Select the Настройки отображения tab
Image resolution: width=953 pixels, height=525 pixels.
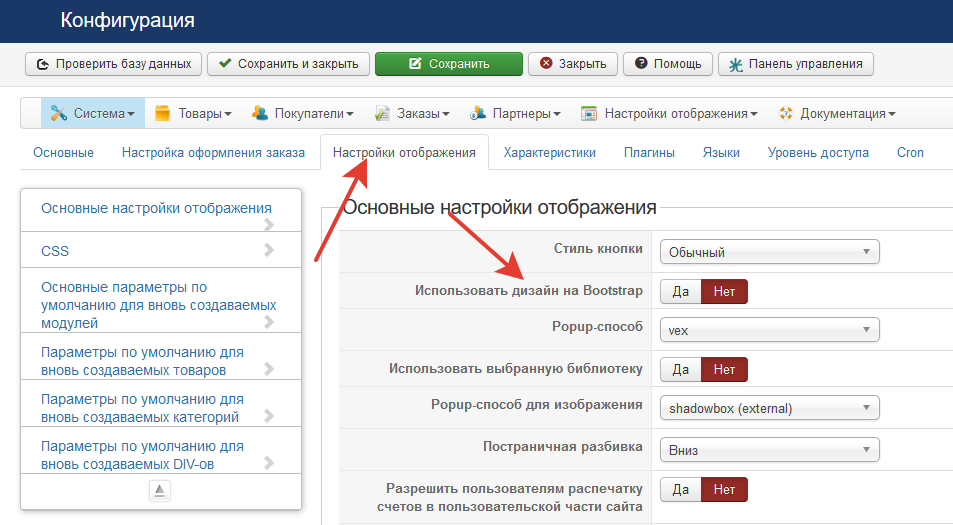[404, 153]
